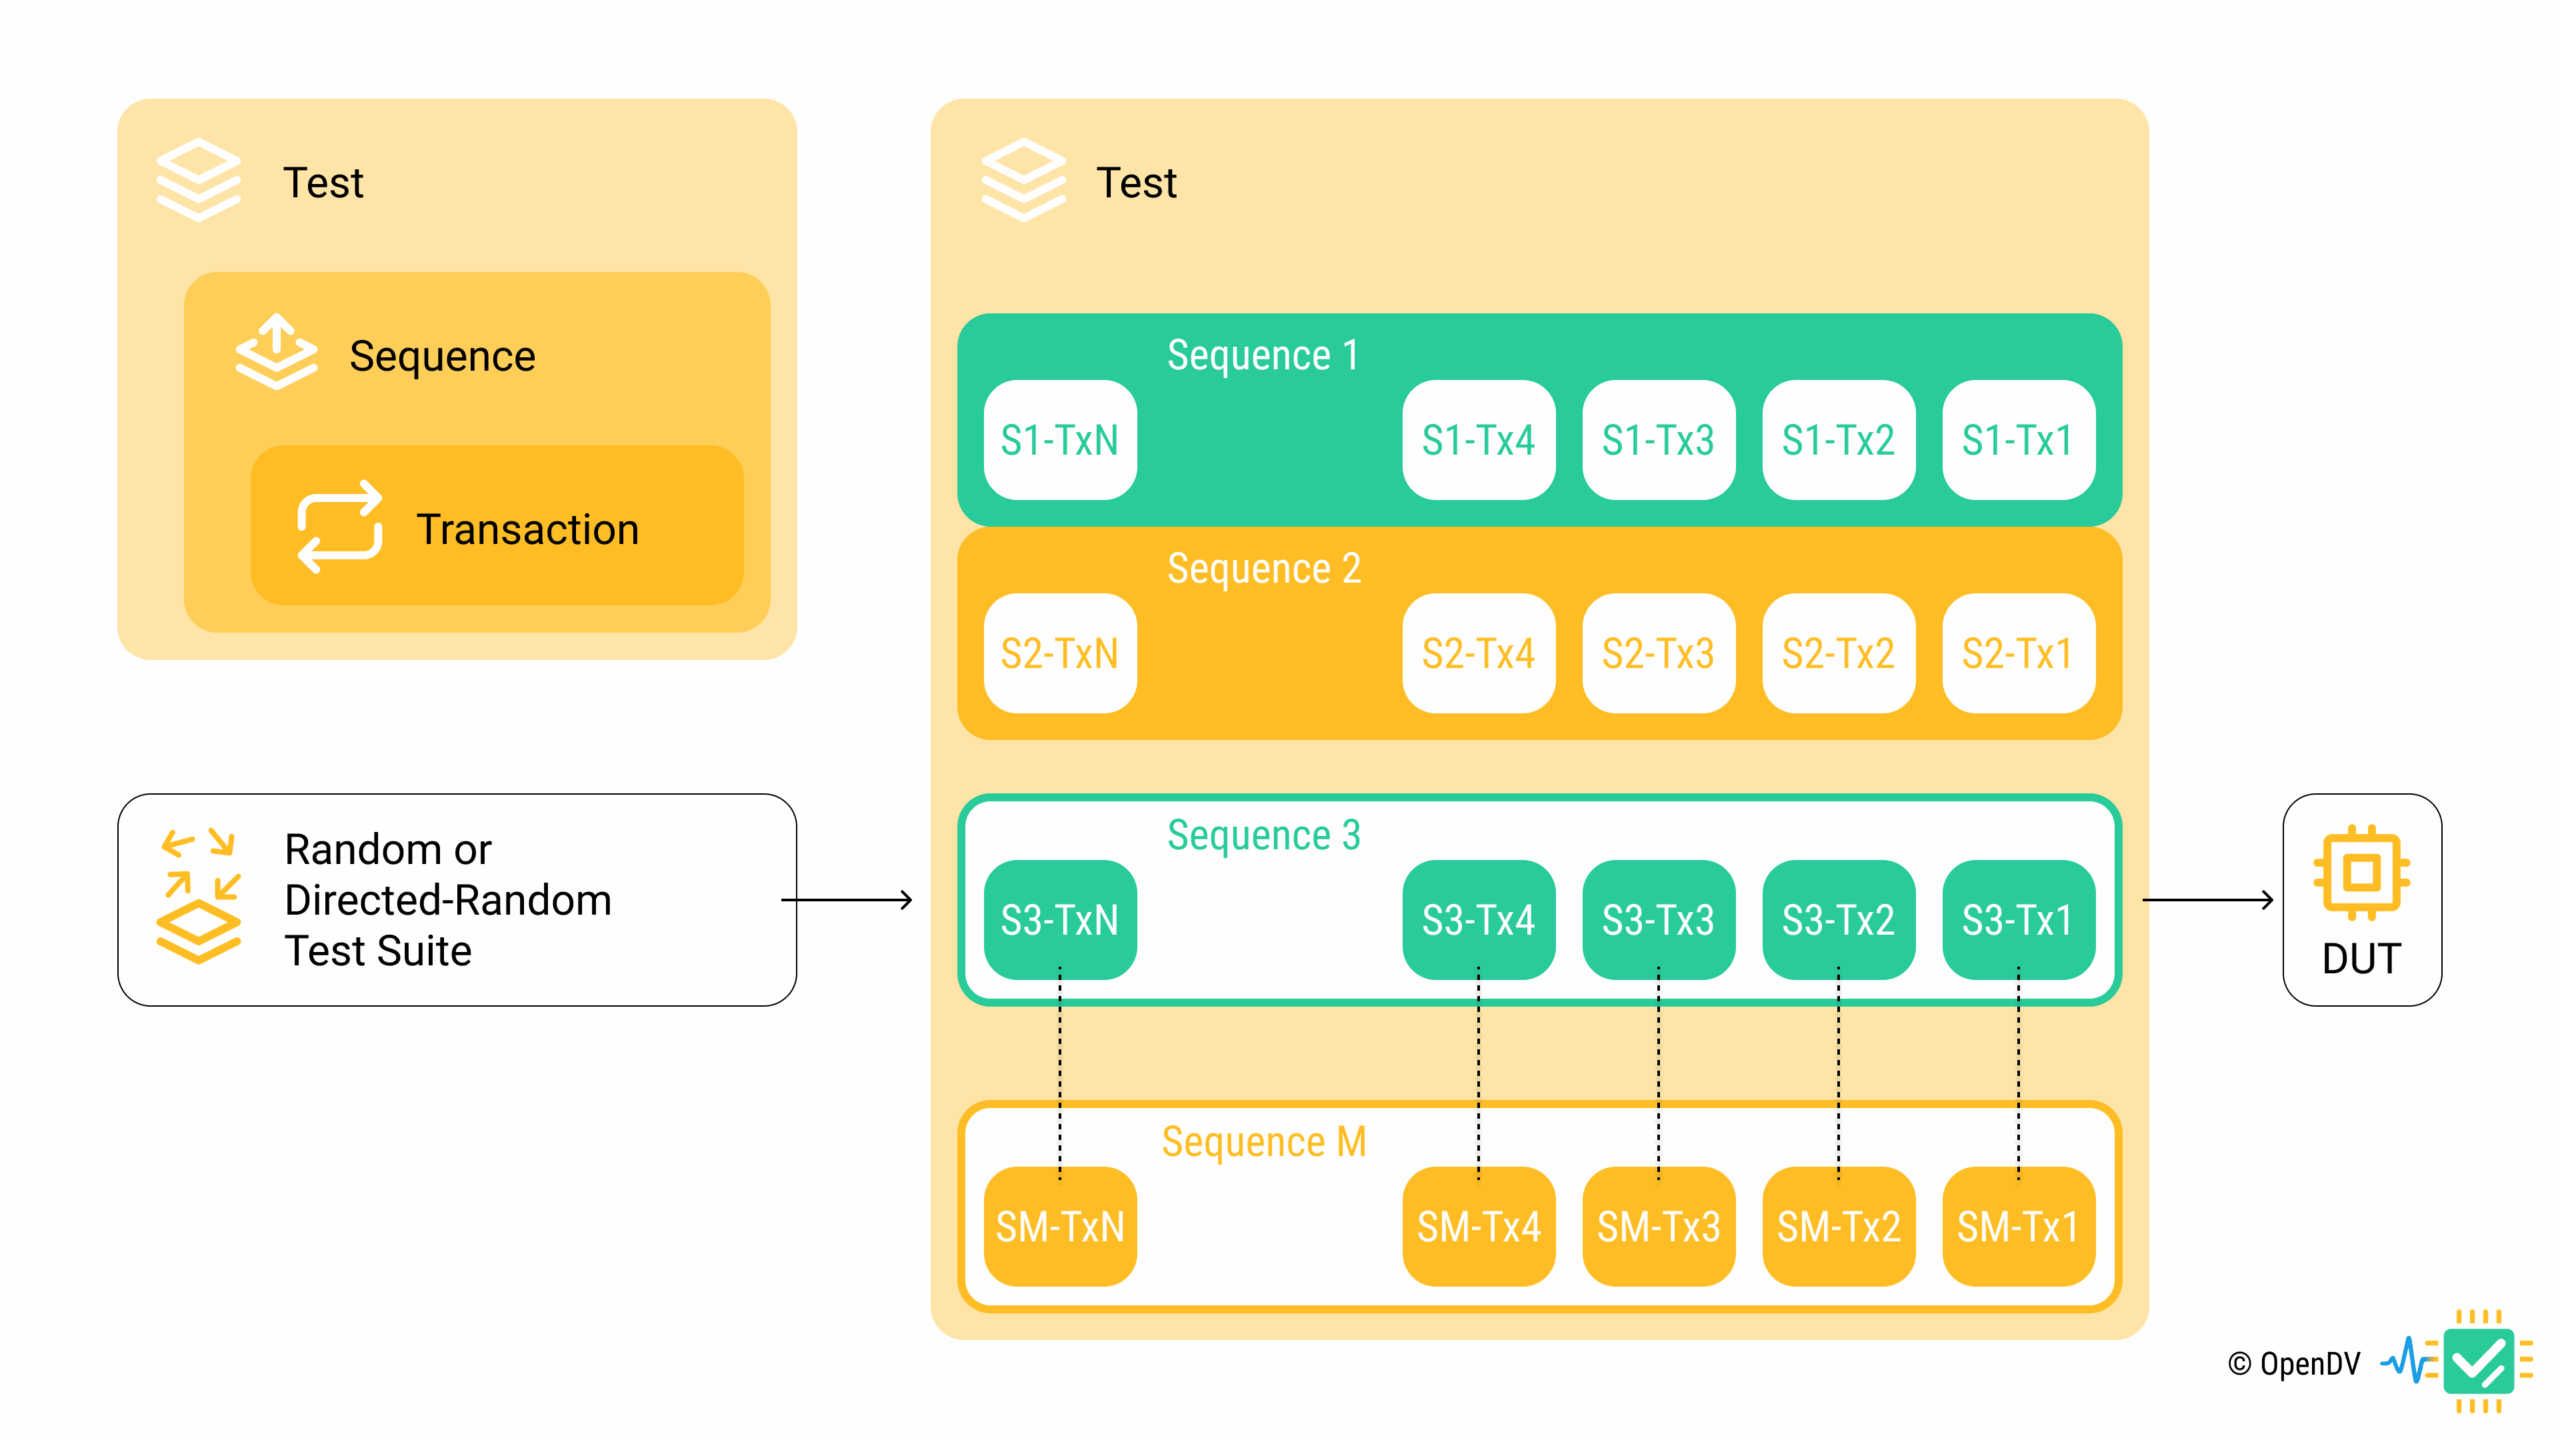This screenshot has height=1440, width=2560.
Task: Click the Sequence M title text
Action: pyautogui.click(x=1263, y=1141)
